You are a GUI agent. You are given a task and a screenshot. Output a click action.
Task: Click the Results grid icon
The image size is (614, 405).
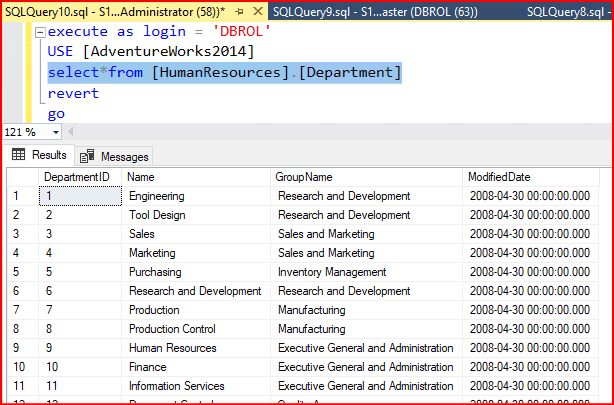[x=19, y=155]
